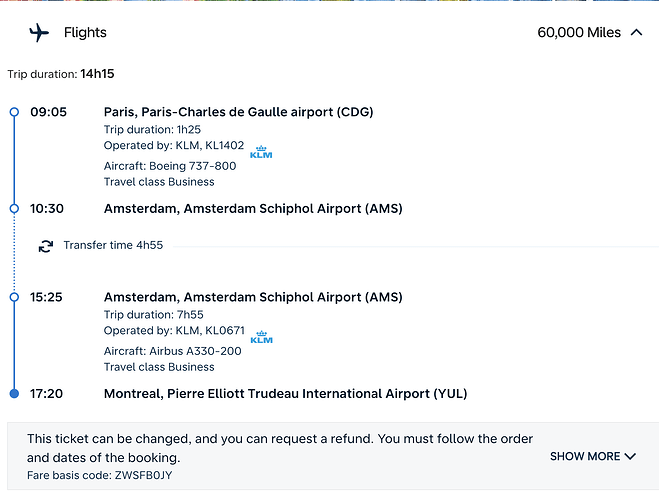Click the transfer time refresh icon
Image resolution: width=659 pixels, height=500 pixels.
pos(46,246)
